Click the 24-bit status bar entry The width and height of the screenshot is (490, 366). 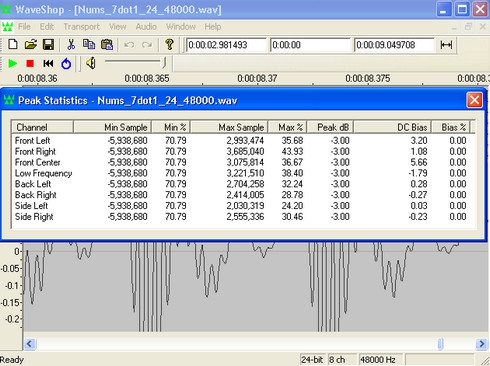point(312,360)
